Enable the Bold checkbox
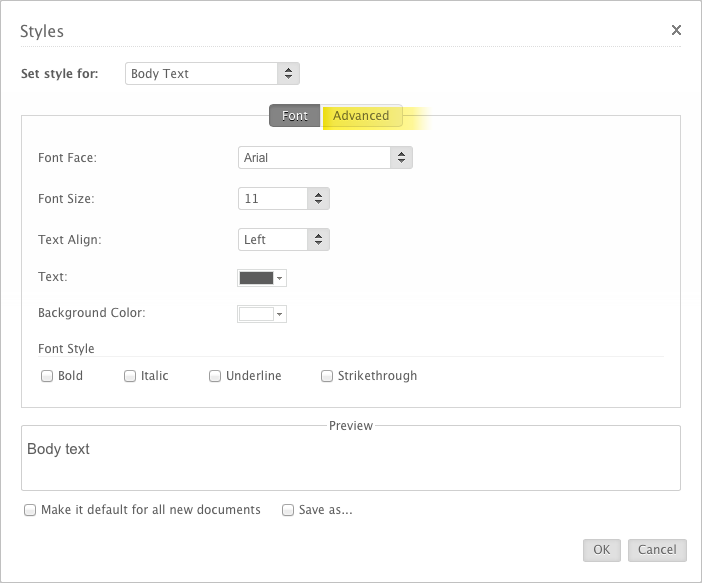 pyautogui.click(x=47, y=376)
